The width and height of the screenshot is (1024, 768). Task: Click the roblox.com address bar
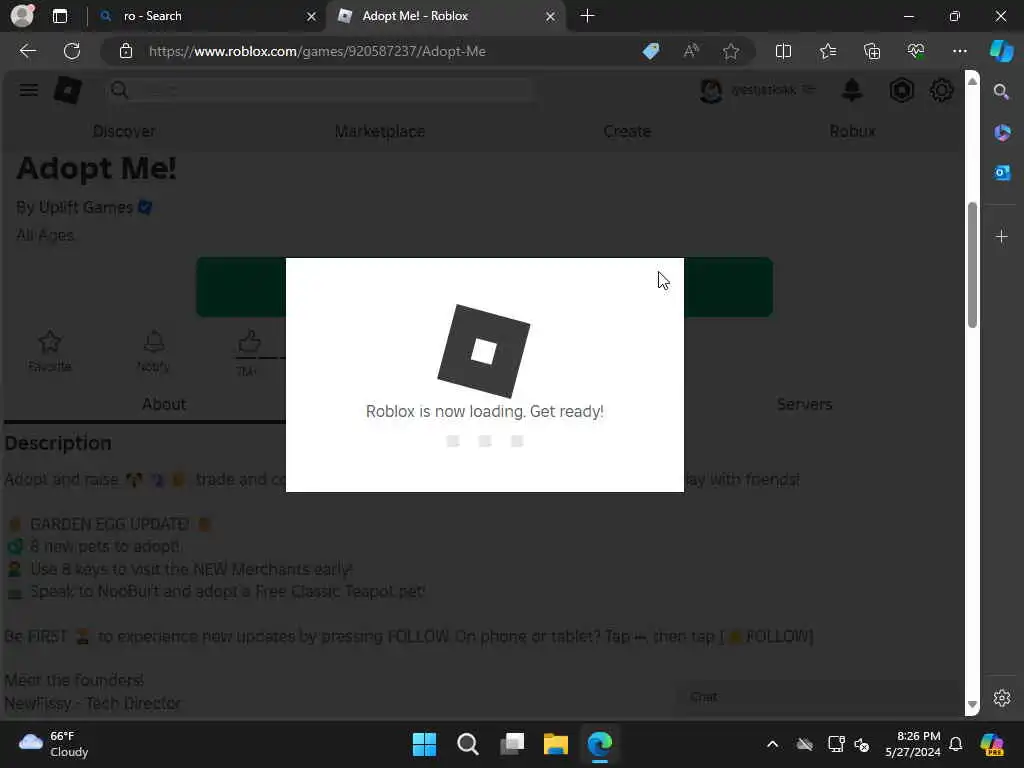pos(317,51)
